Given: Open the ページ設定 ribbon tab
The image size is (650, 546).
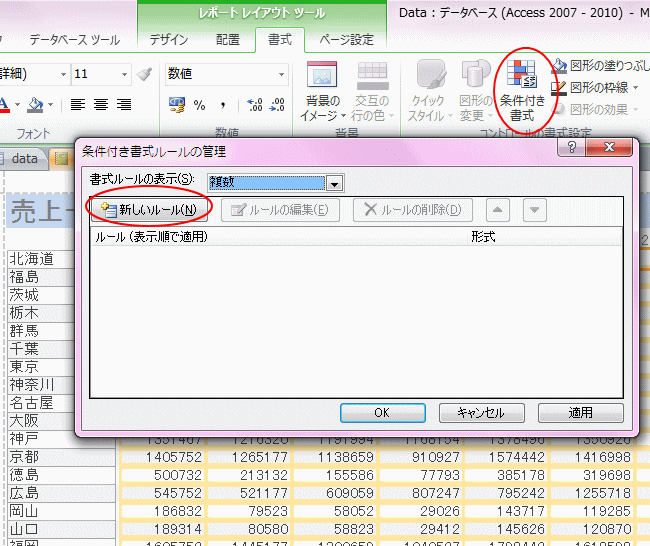Looking at the screenshot, I should [347, 40].
